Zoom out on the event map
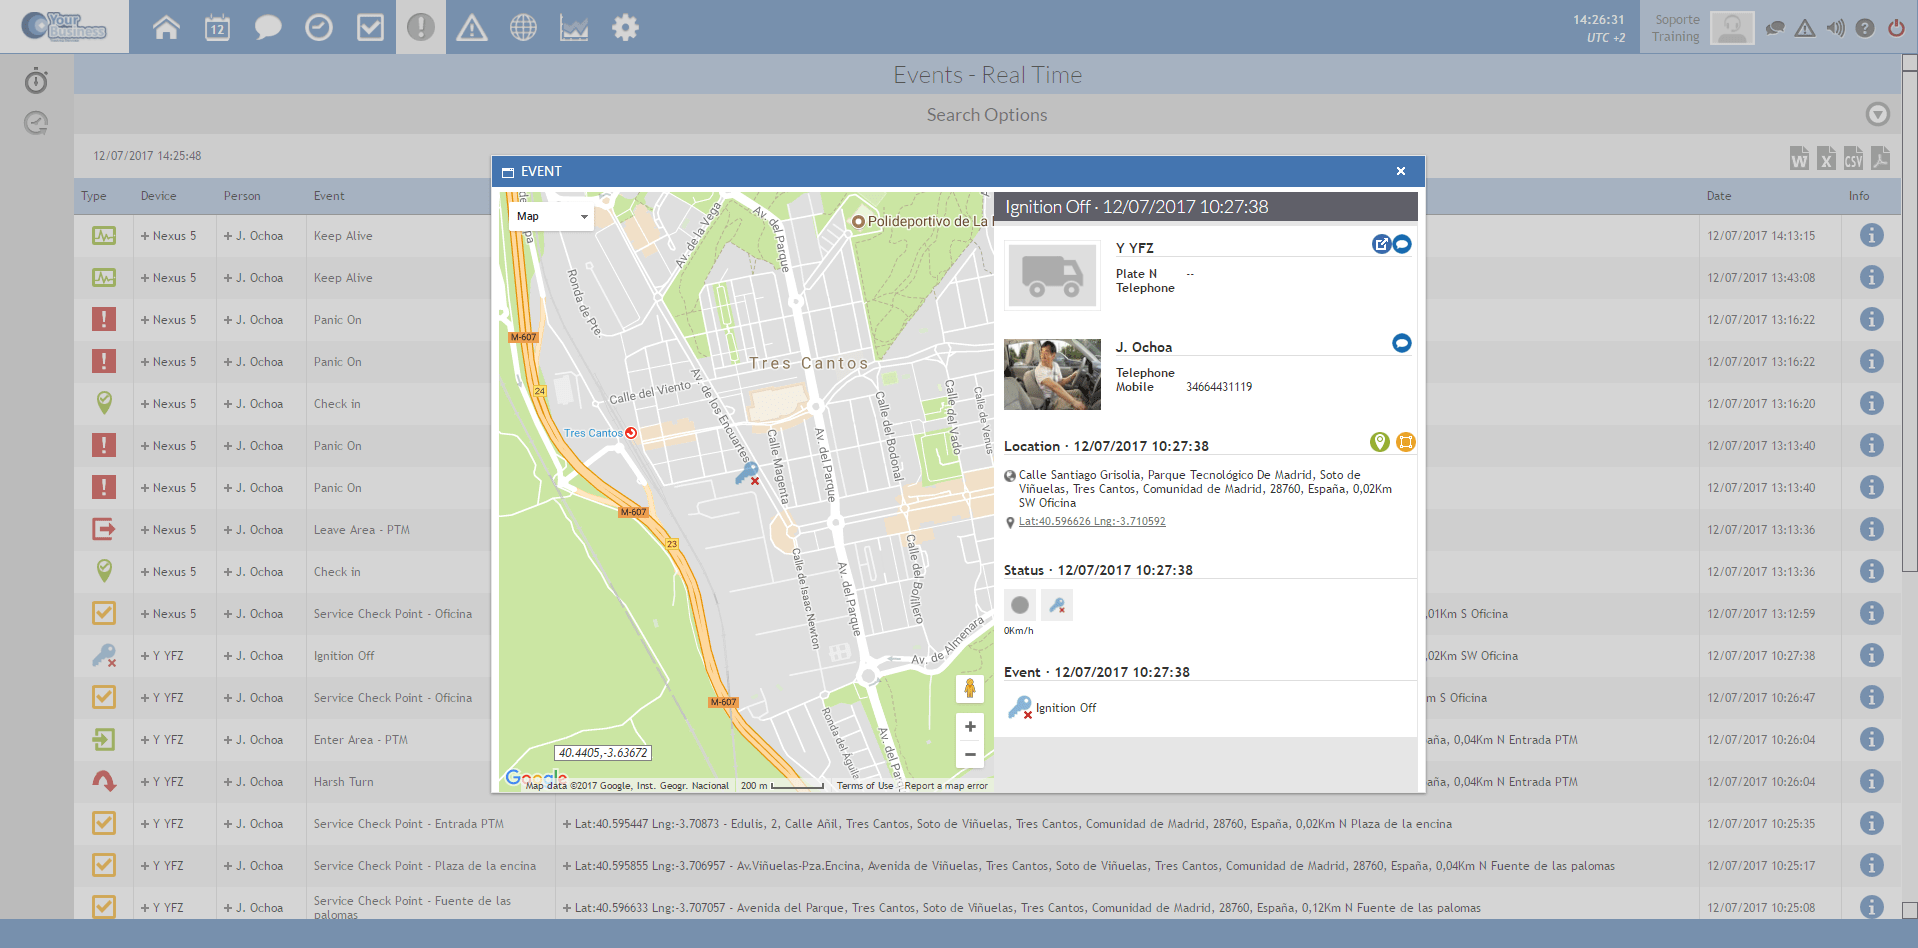1918x948 pixels. click(x=969, y=754)
